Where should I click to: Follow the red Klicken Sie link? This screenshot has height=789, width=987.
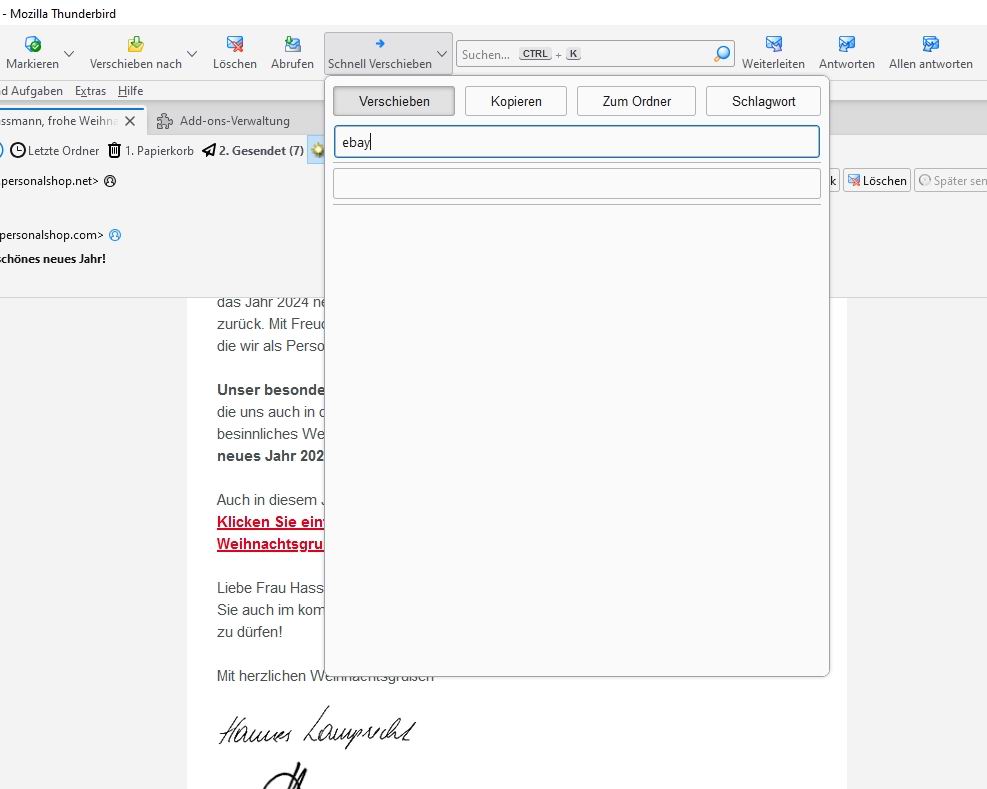[x=271, y=522]
